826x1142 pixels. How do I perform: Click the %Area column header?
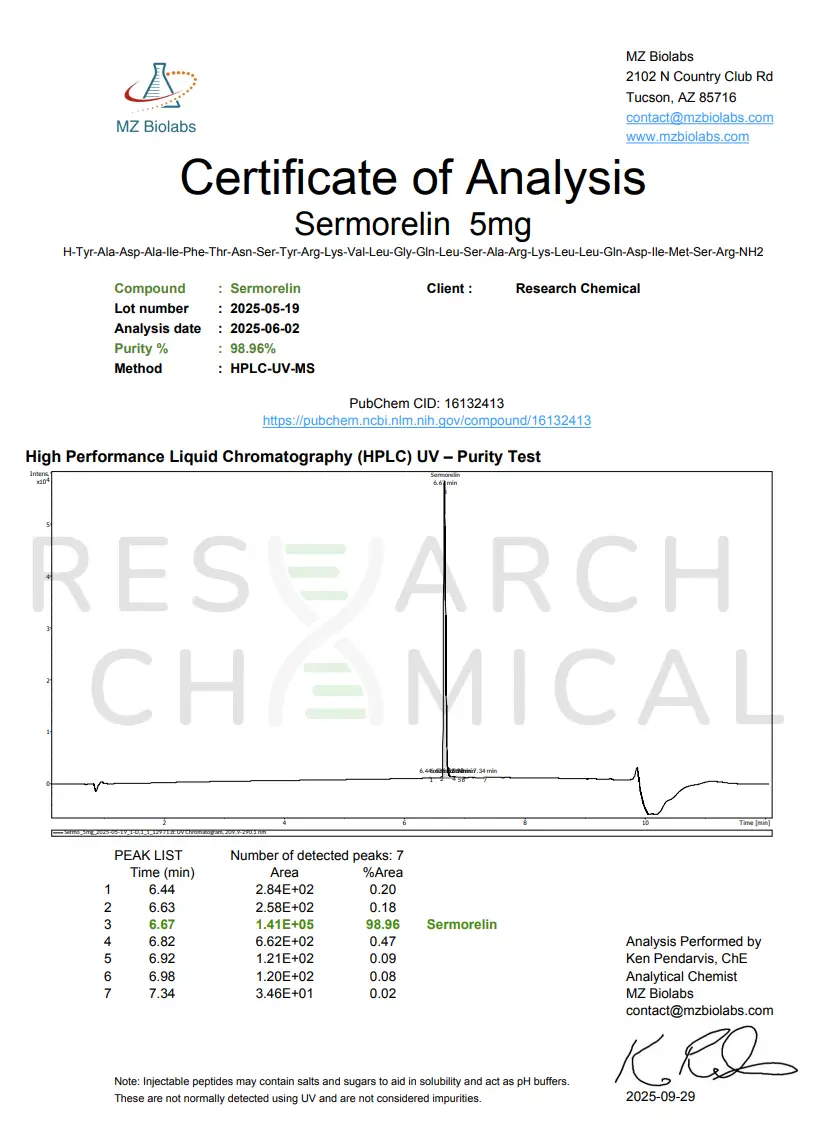pyautogui.click(x=382, y=872)
